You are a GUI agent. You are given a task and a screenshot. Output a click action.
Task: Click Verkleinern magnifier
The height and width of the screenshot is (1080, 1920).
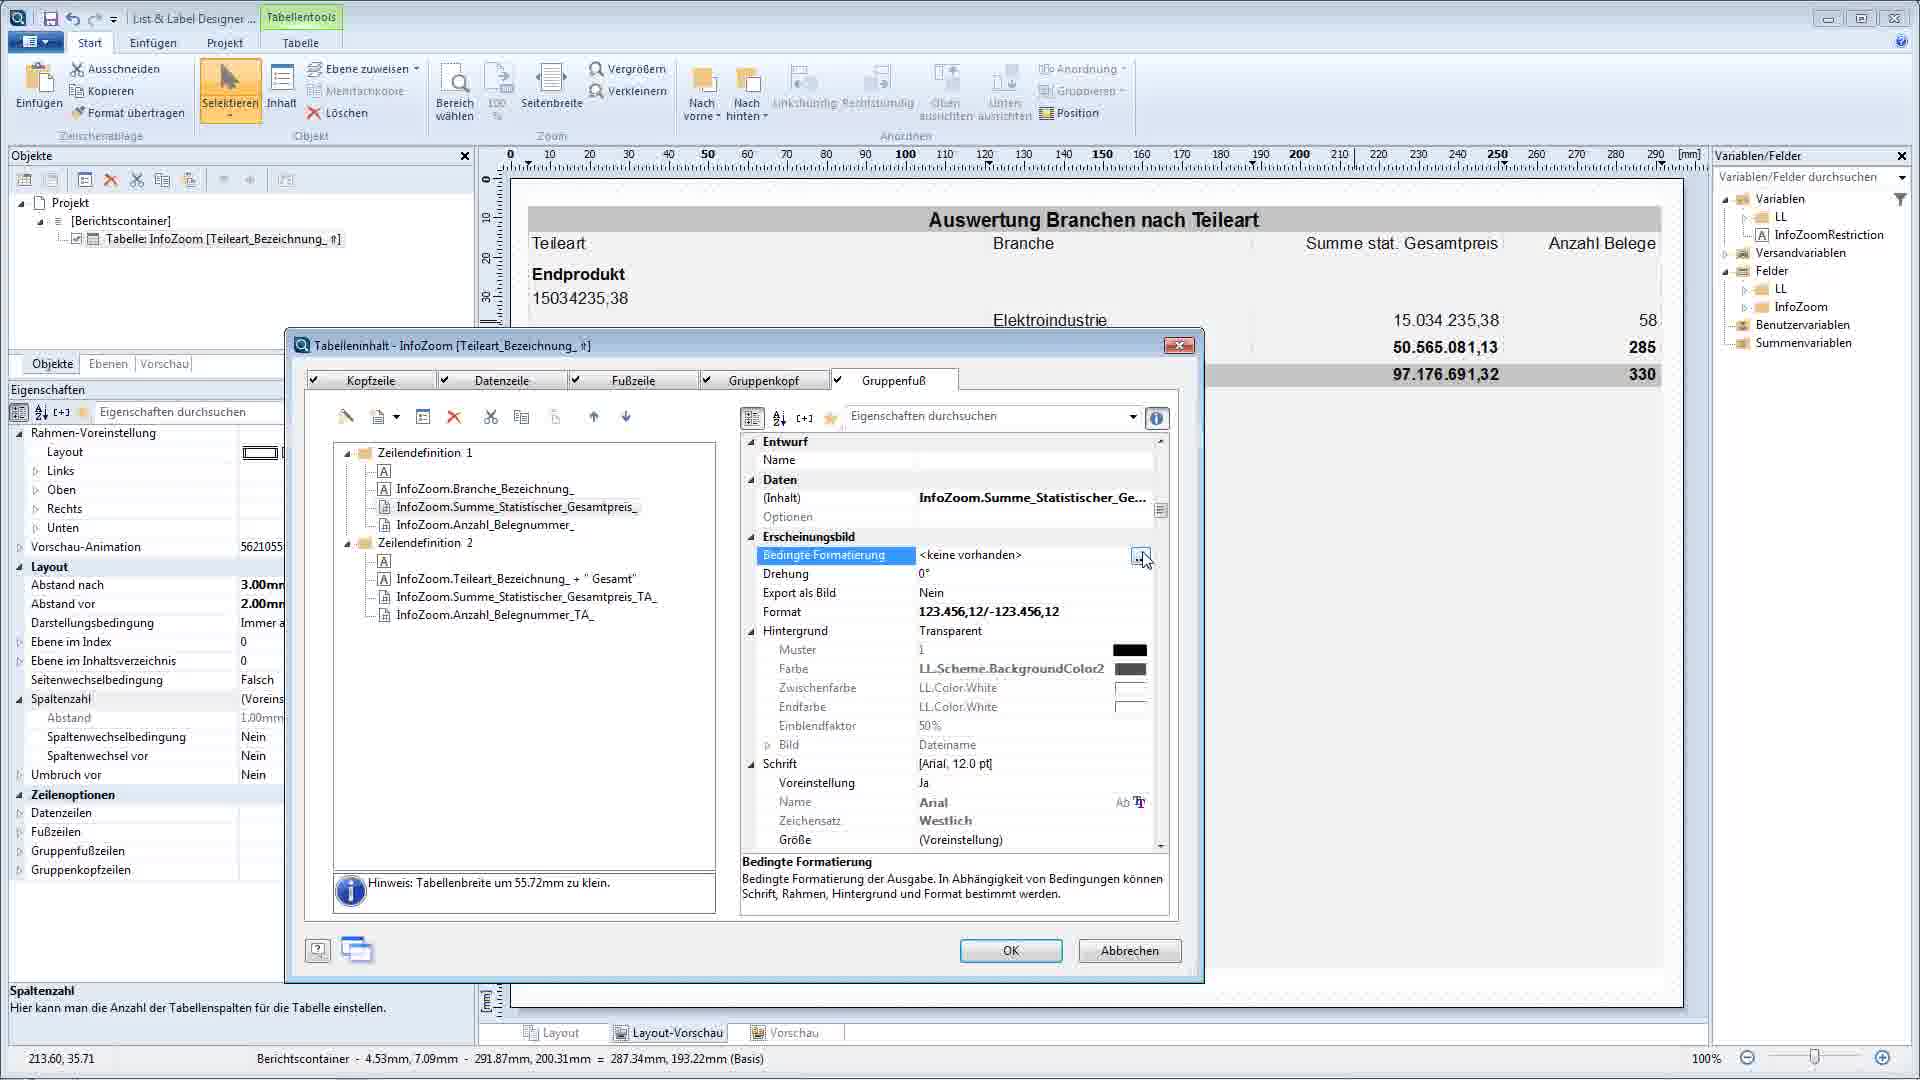(596, 91)
